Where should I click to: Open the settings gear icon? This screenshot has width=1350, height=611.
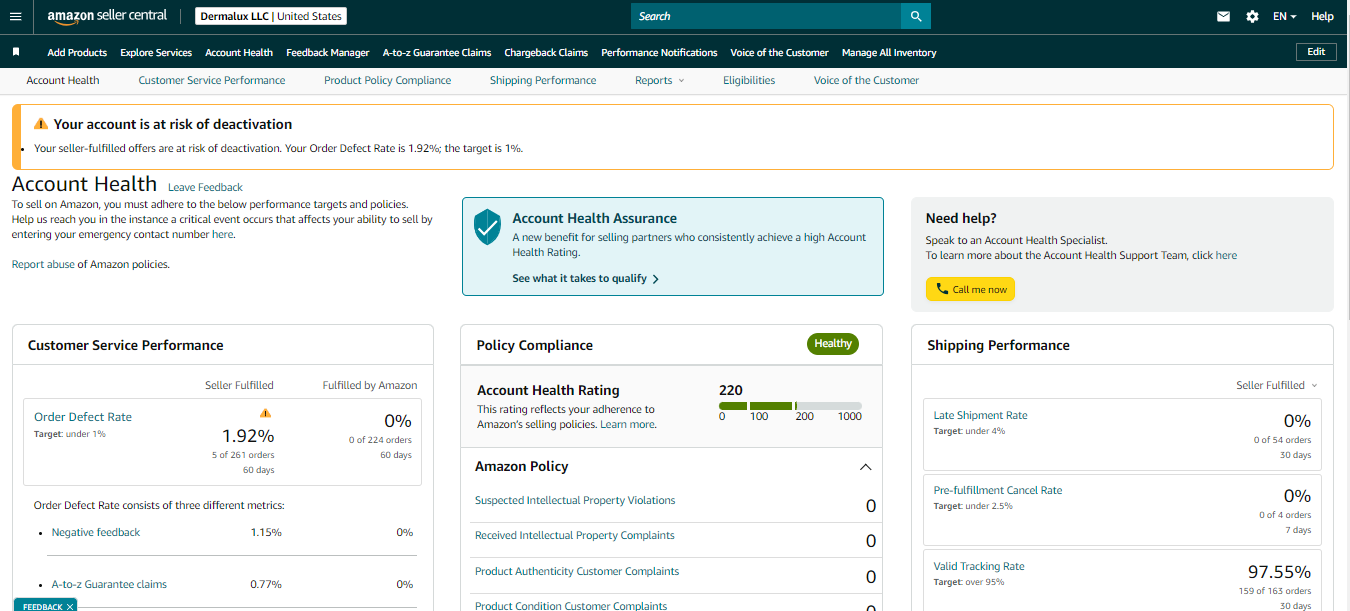tap(1252, 16)
